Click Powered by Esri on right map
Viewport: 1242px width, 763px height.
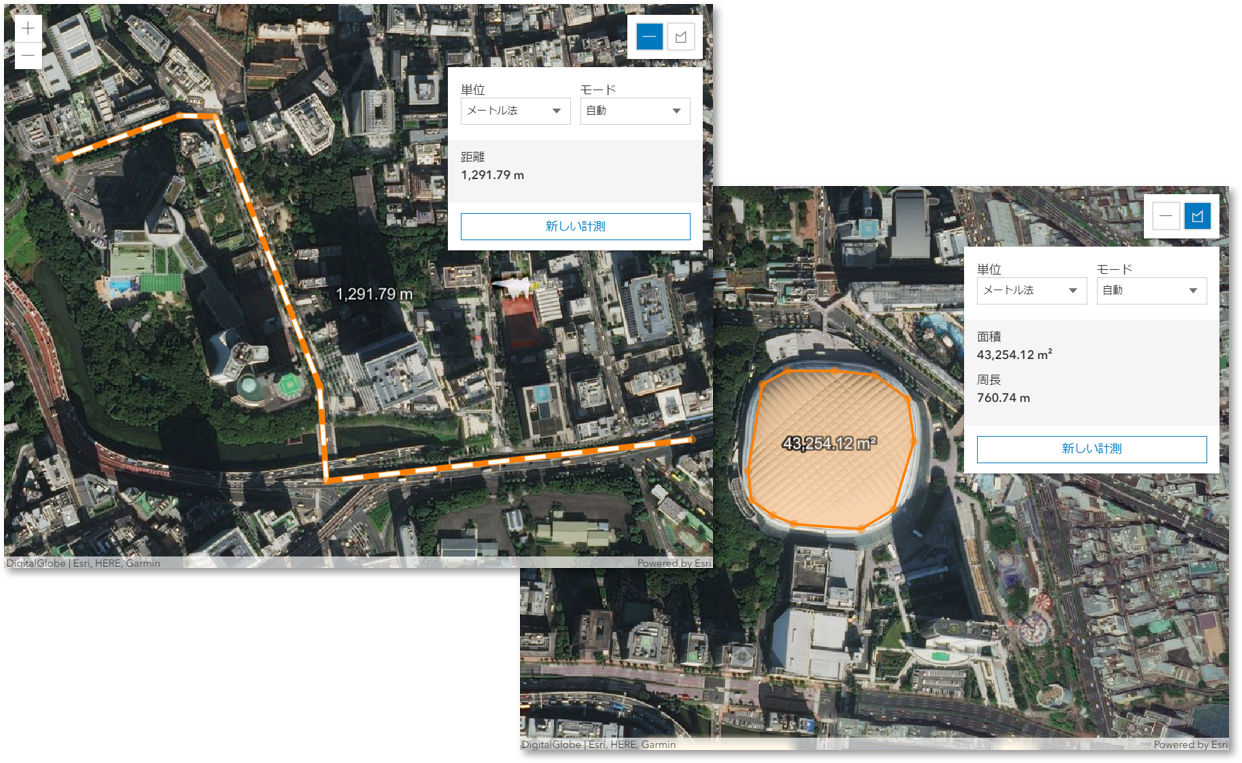(1190, 745)
